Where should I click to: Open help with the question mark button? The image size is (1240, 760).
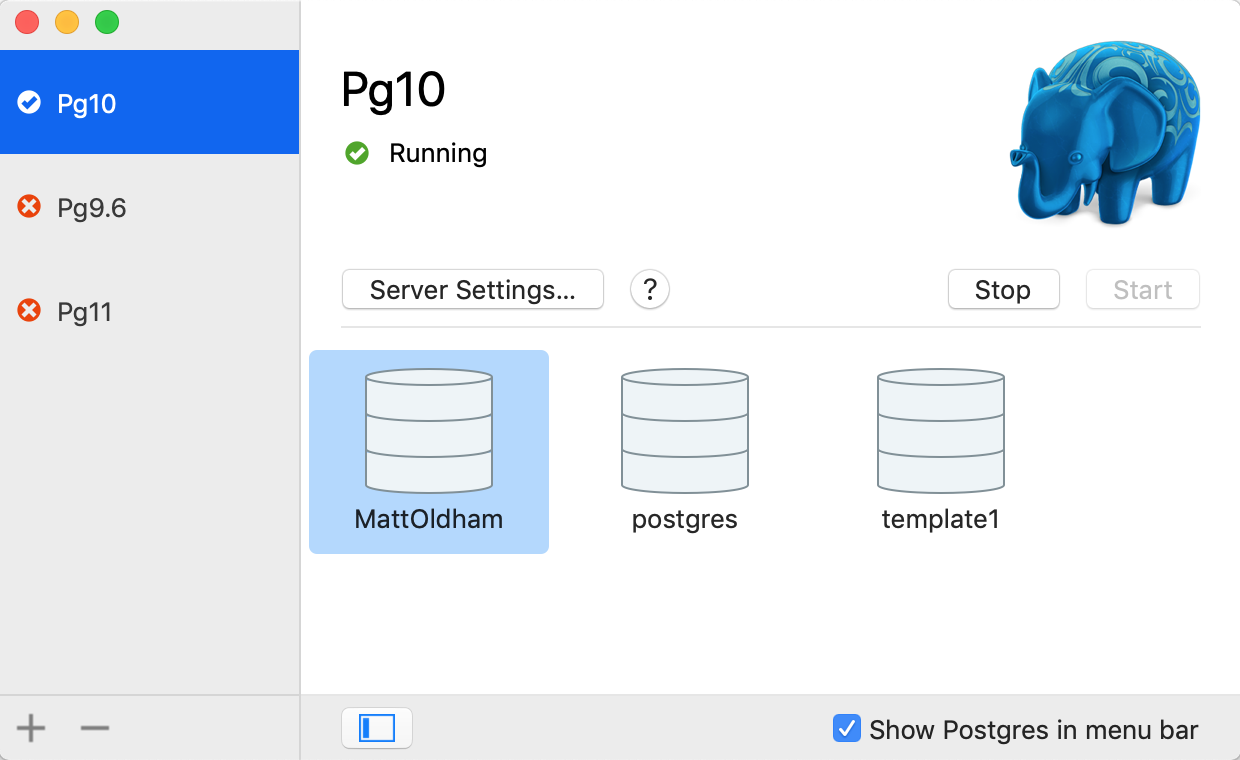pos(650,290)
